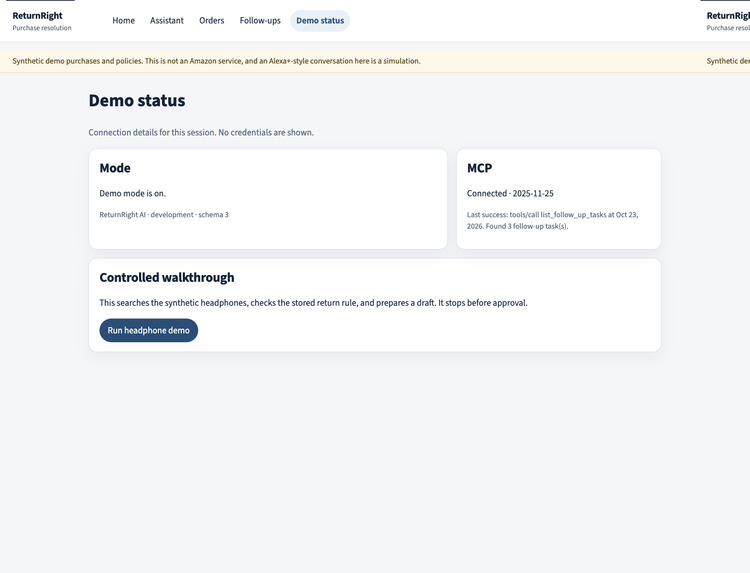Click the Purchase resolution tagline
The width and height of the screenshot is (750, 573).
click(x=42, y=28)
